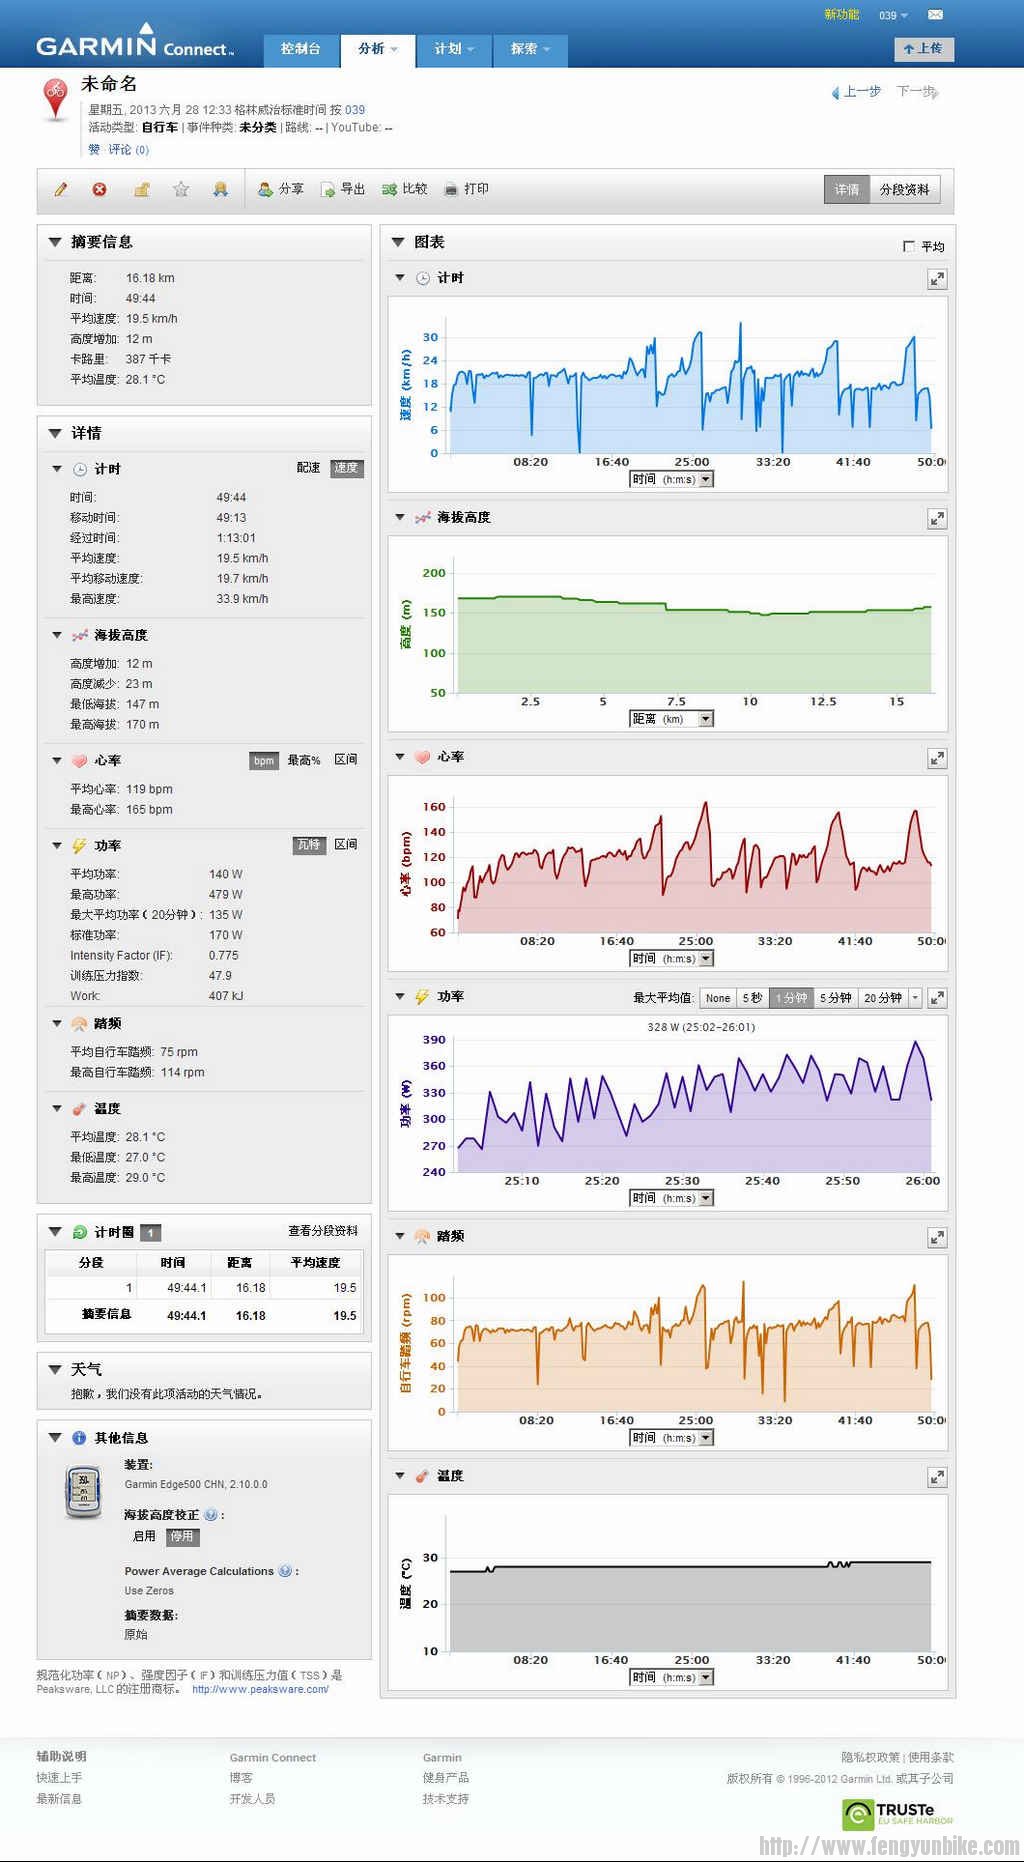Open the 评论 (0) comments link
Screen dimensions: 1024x1862
coord(128,150)
